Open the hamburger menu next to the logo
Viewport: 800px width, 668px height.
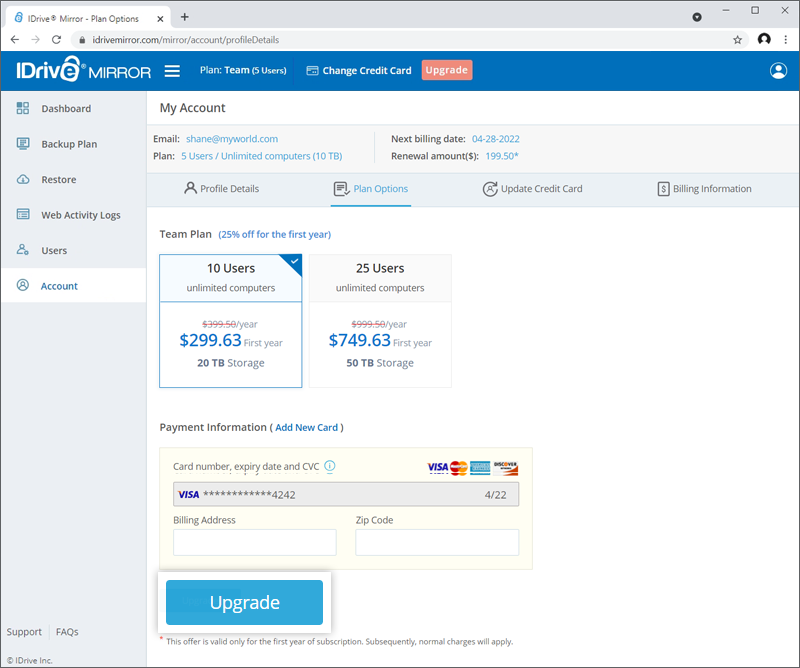[172, 70]
